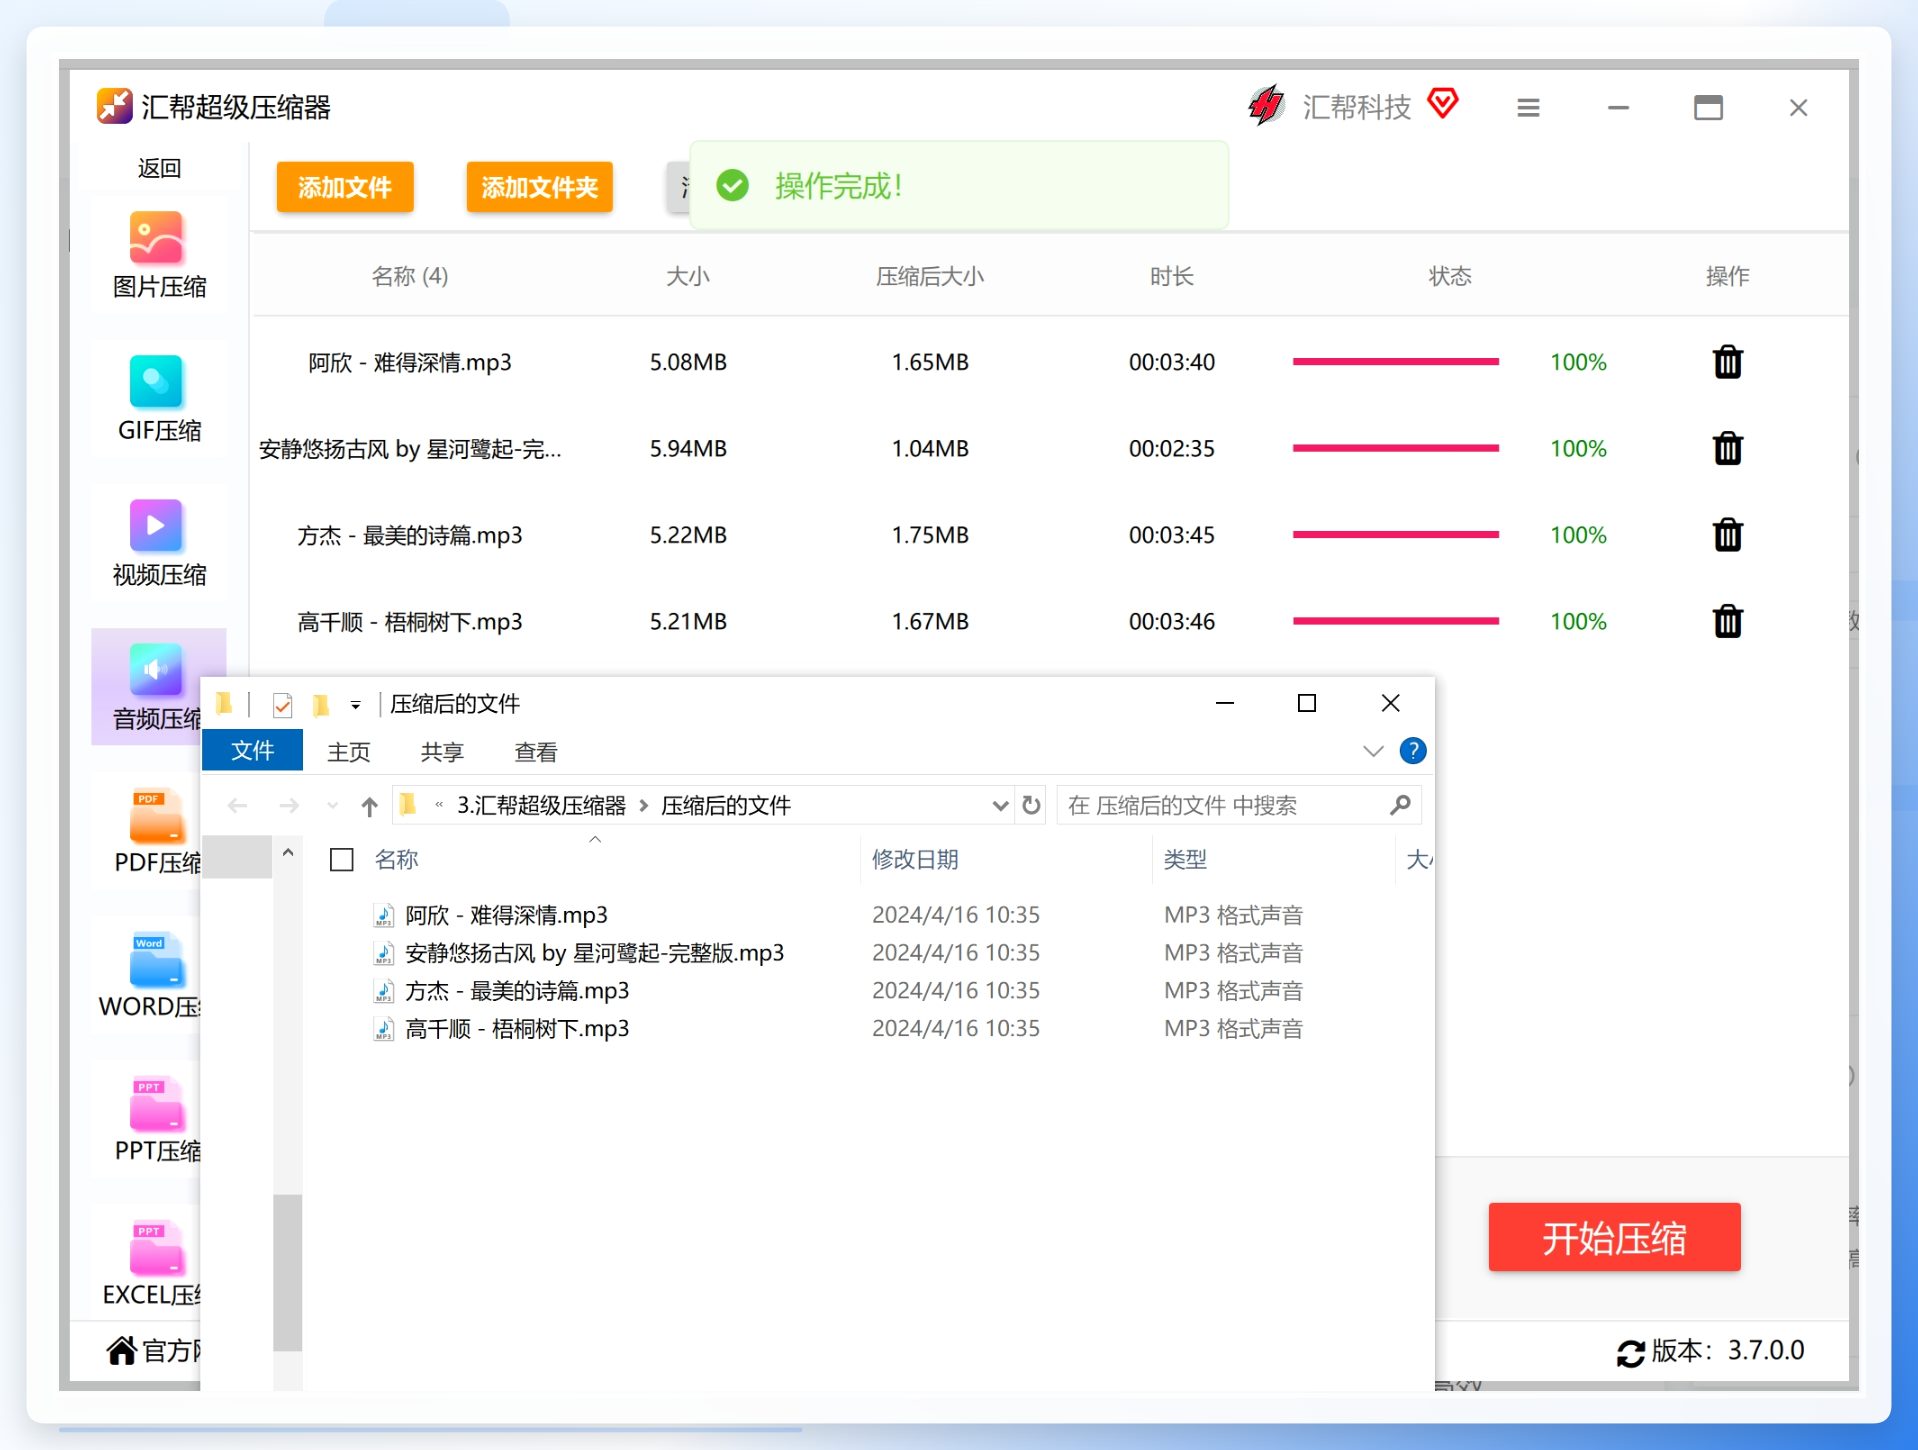The width and height of the screenshot is (1918, 1450).
Task: Click the 压缩后的文件 breadcrumb segment
Action: coord(726,805)
